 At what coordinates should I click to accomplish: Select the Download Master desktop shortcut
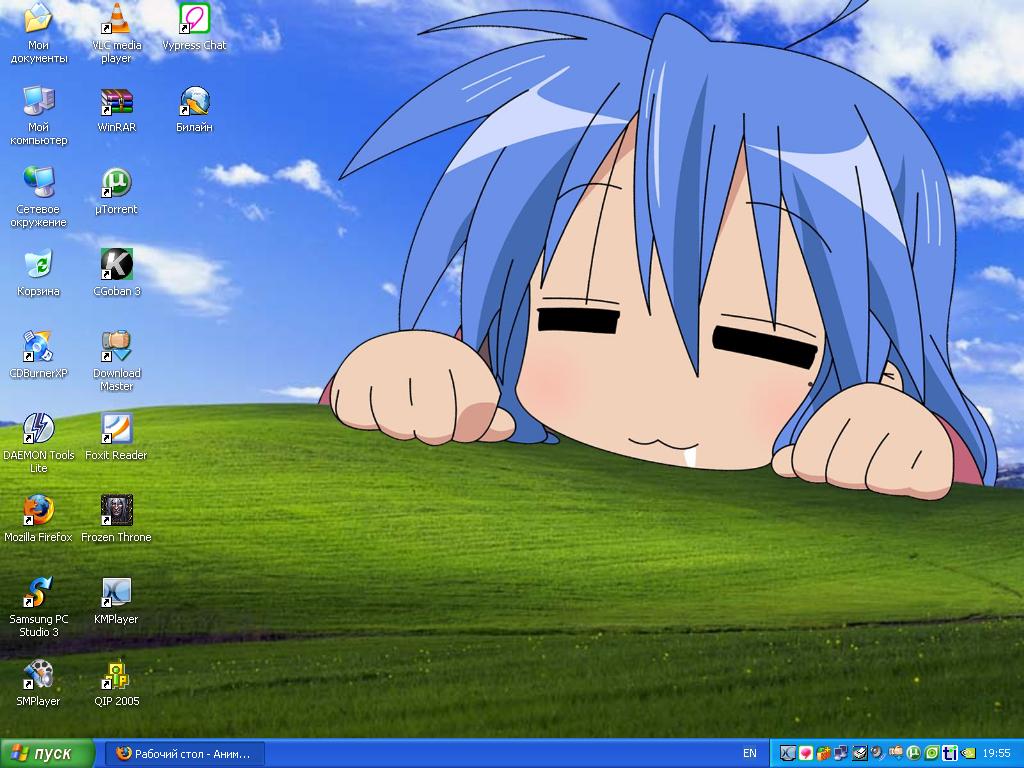(116, 361)
